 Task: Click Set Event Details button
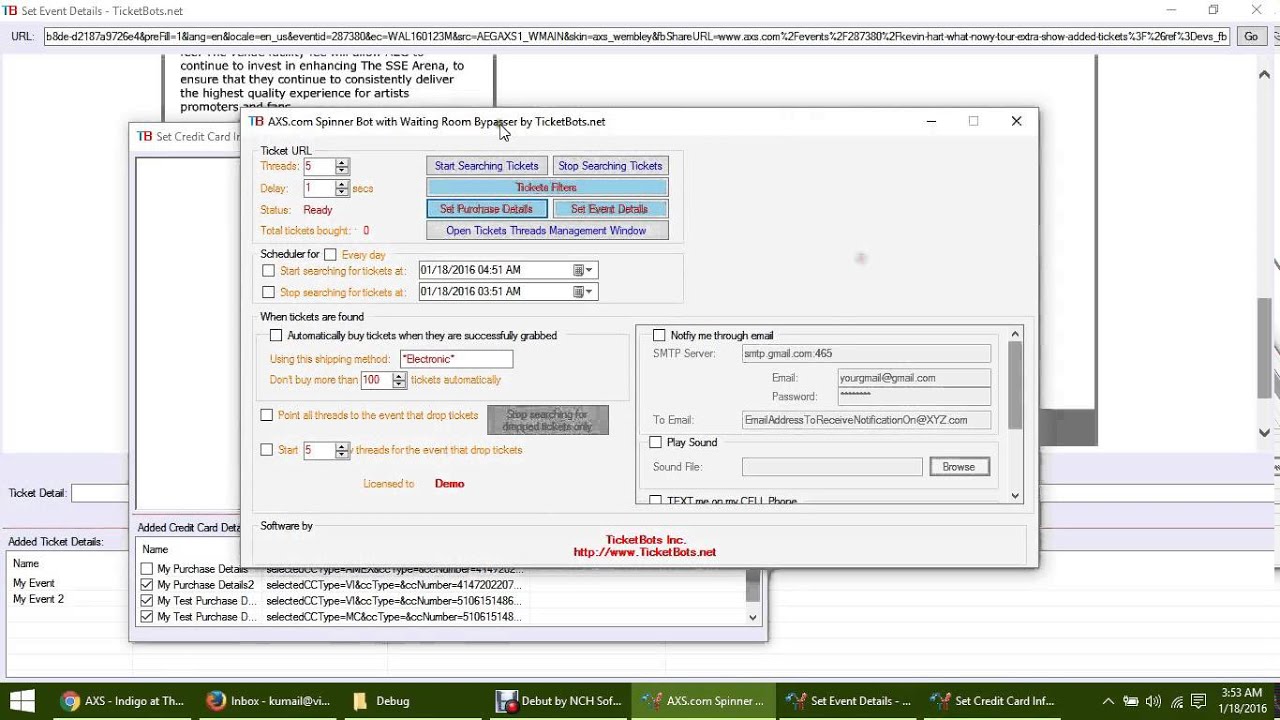610,209
